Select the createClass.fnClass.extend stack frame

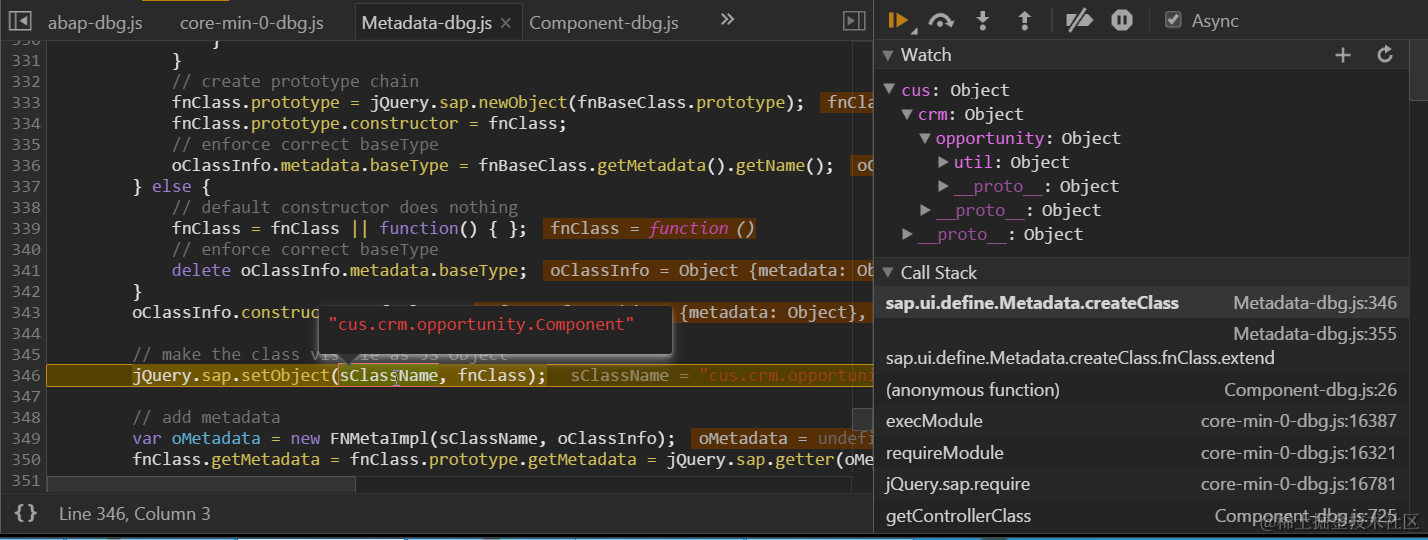1141,346
